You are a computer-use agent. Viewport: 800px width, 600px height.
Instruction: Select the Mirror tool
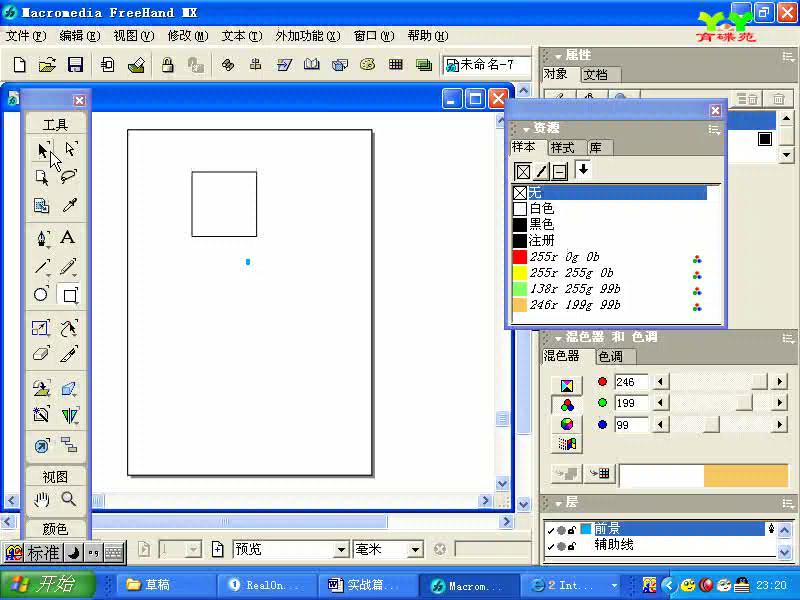(69, 415)
